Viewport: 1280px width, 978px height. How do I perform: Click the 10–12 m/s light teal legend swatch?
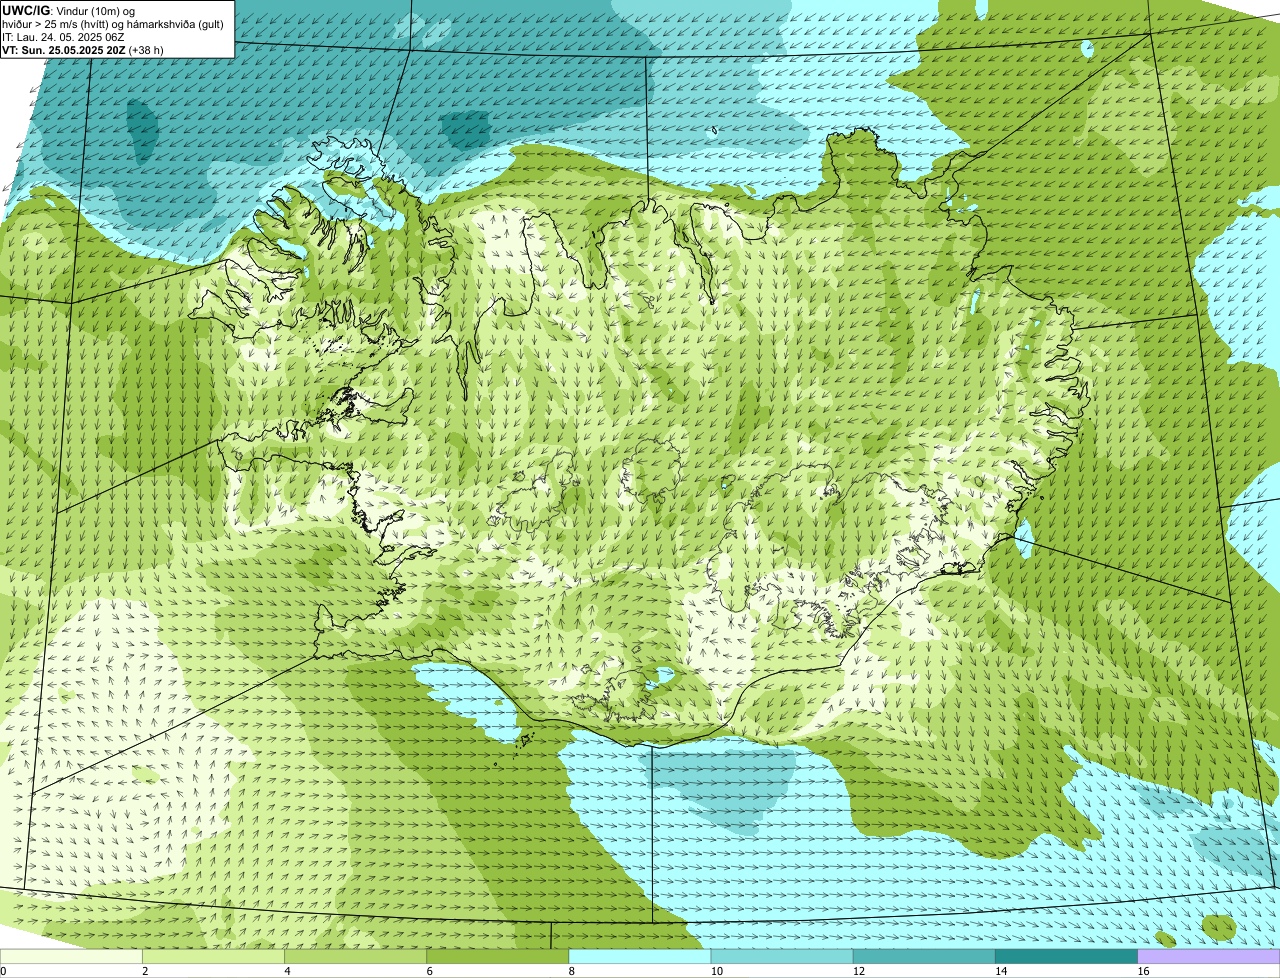782,957
